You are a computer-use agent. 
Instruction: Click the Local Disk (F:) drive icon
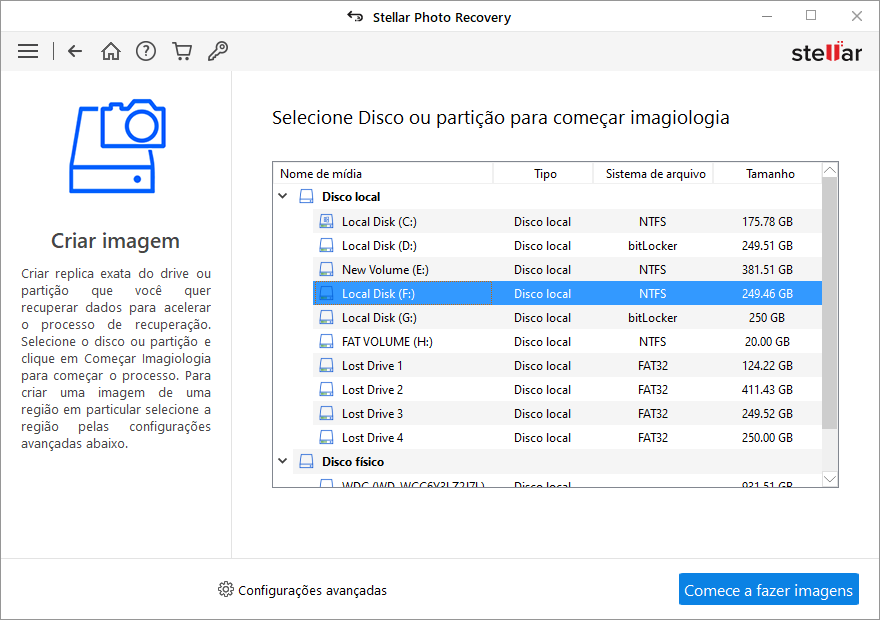pyautogui.click(x=326, y=293)
